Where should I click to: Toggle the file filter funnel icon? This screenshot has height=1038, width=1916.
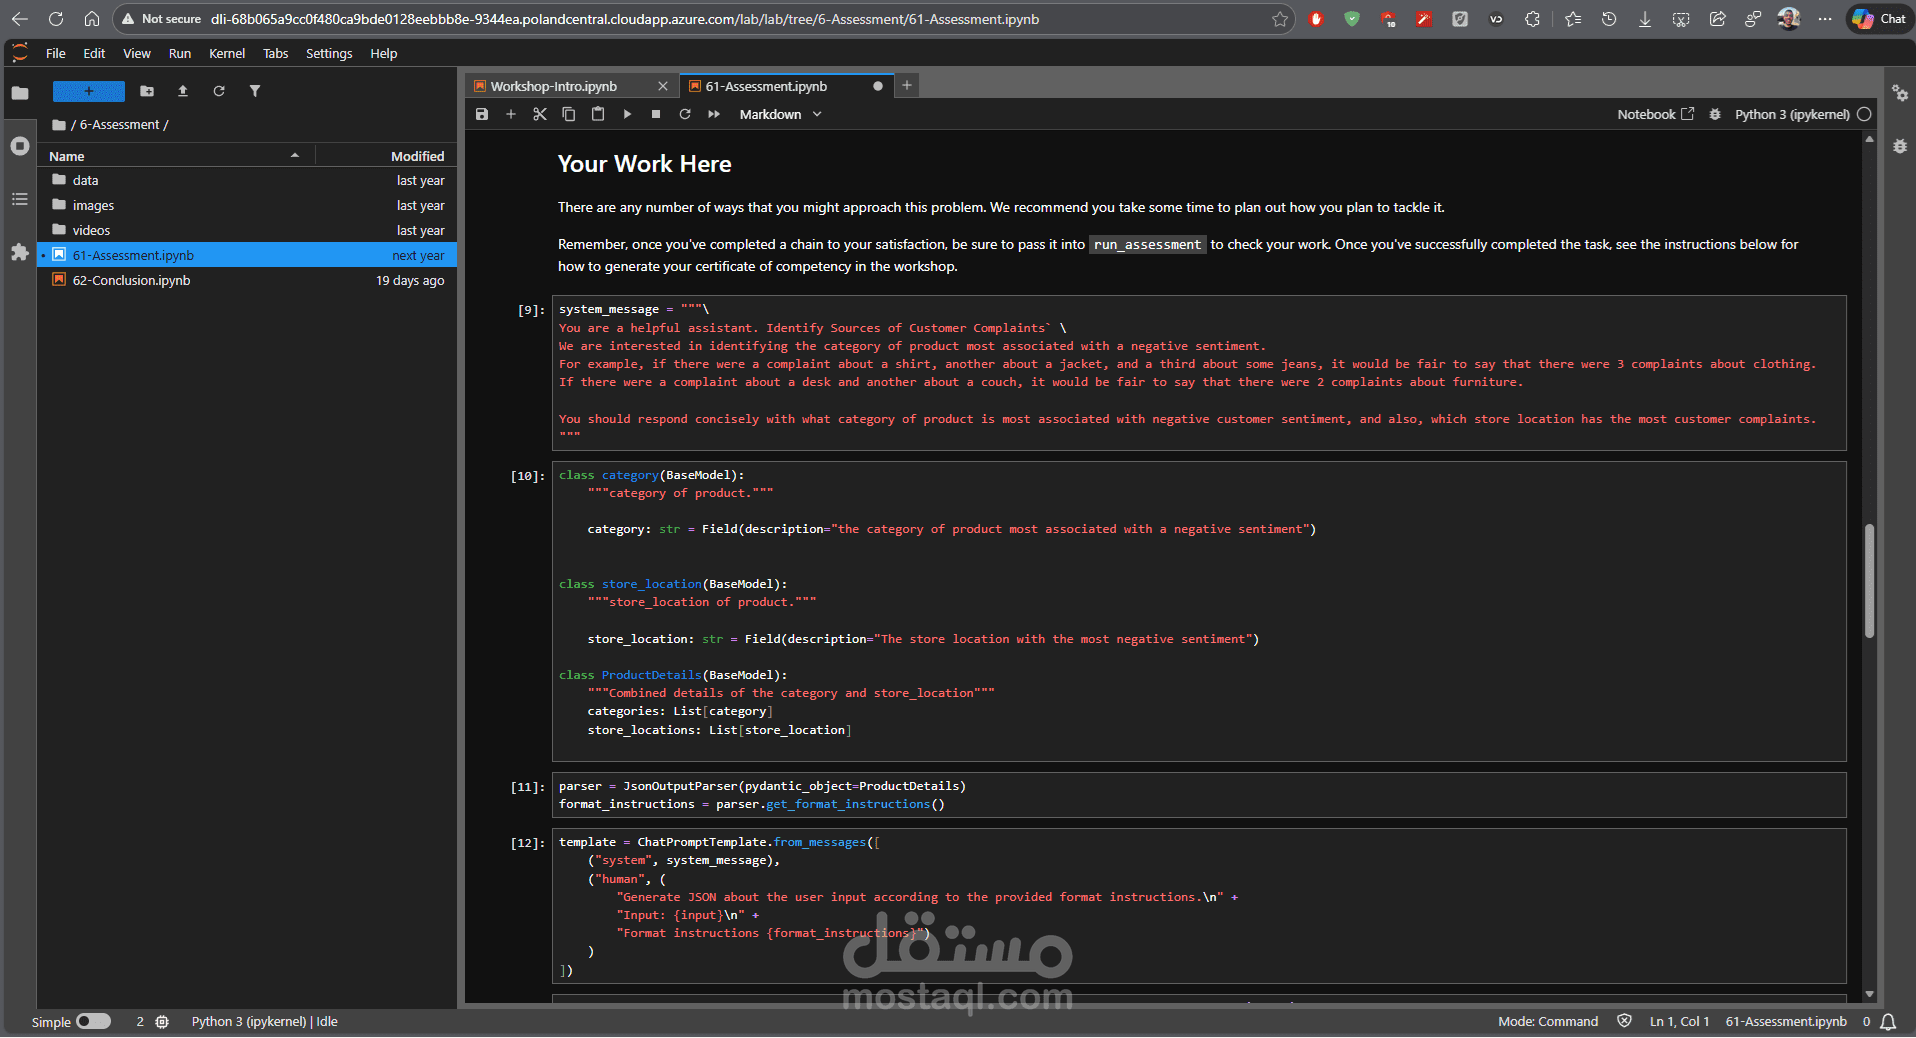coord(255,91)
